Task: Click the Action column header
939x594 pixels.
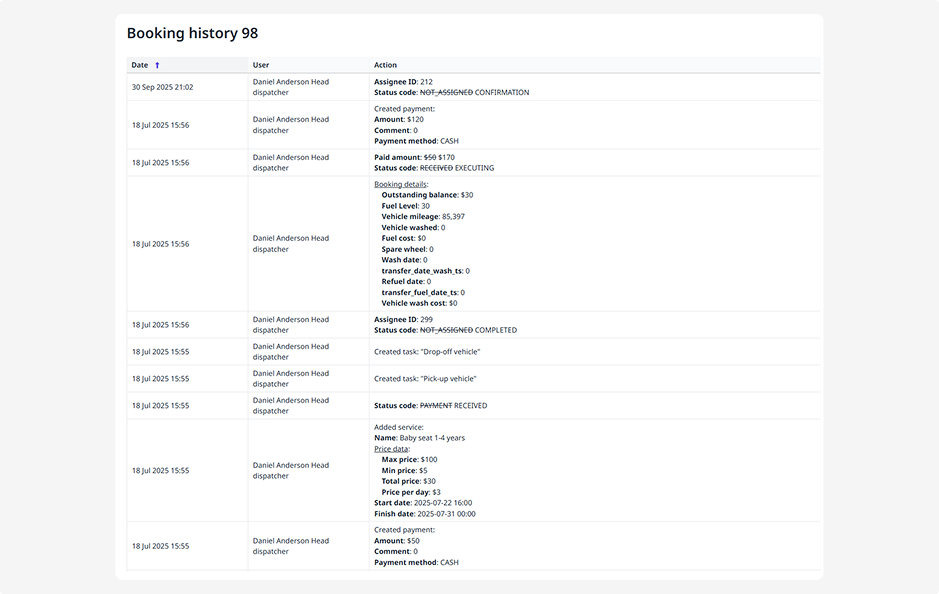Action: 385,65
